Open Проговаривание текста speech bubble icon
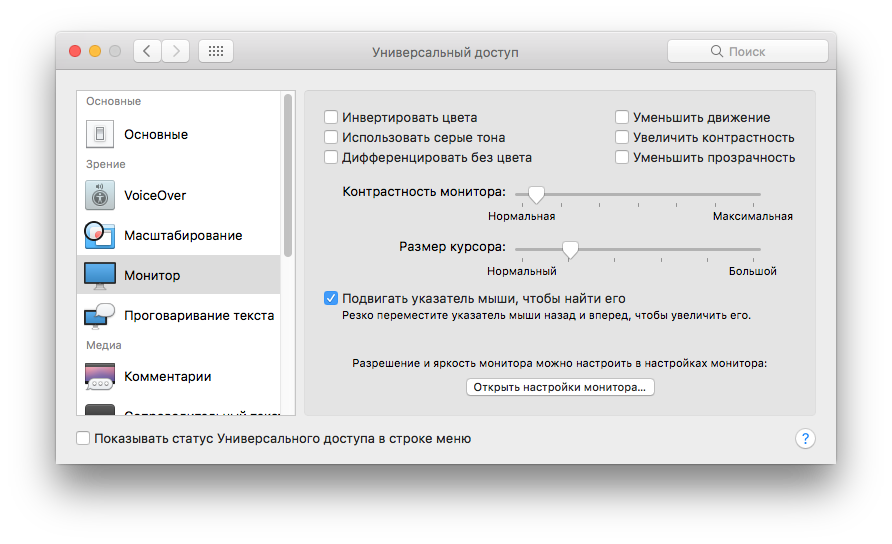This screenshot has width=892, height=544. coord(100,316)
